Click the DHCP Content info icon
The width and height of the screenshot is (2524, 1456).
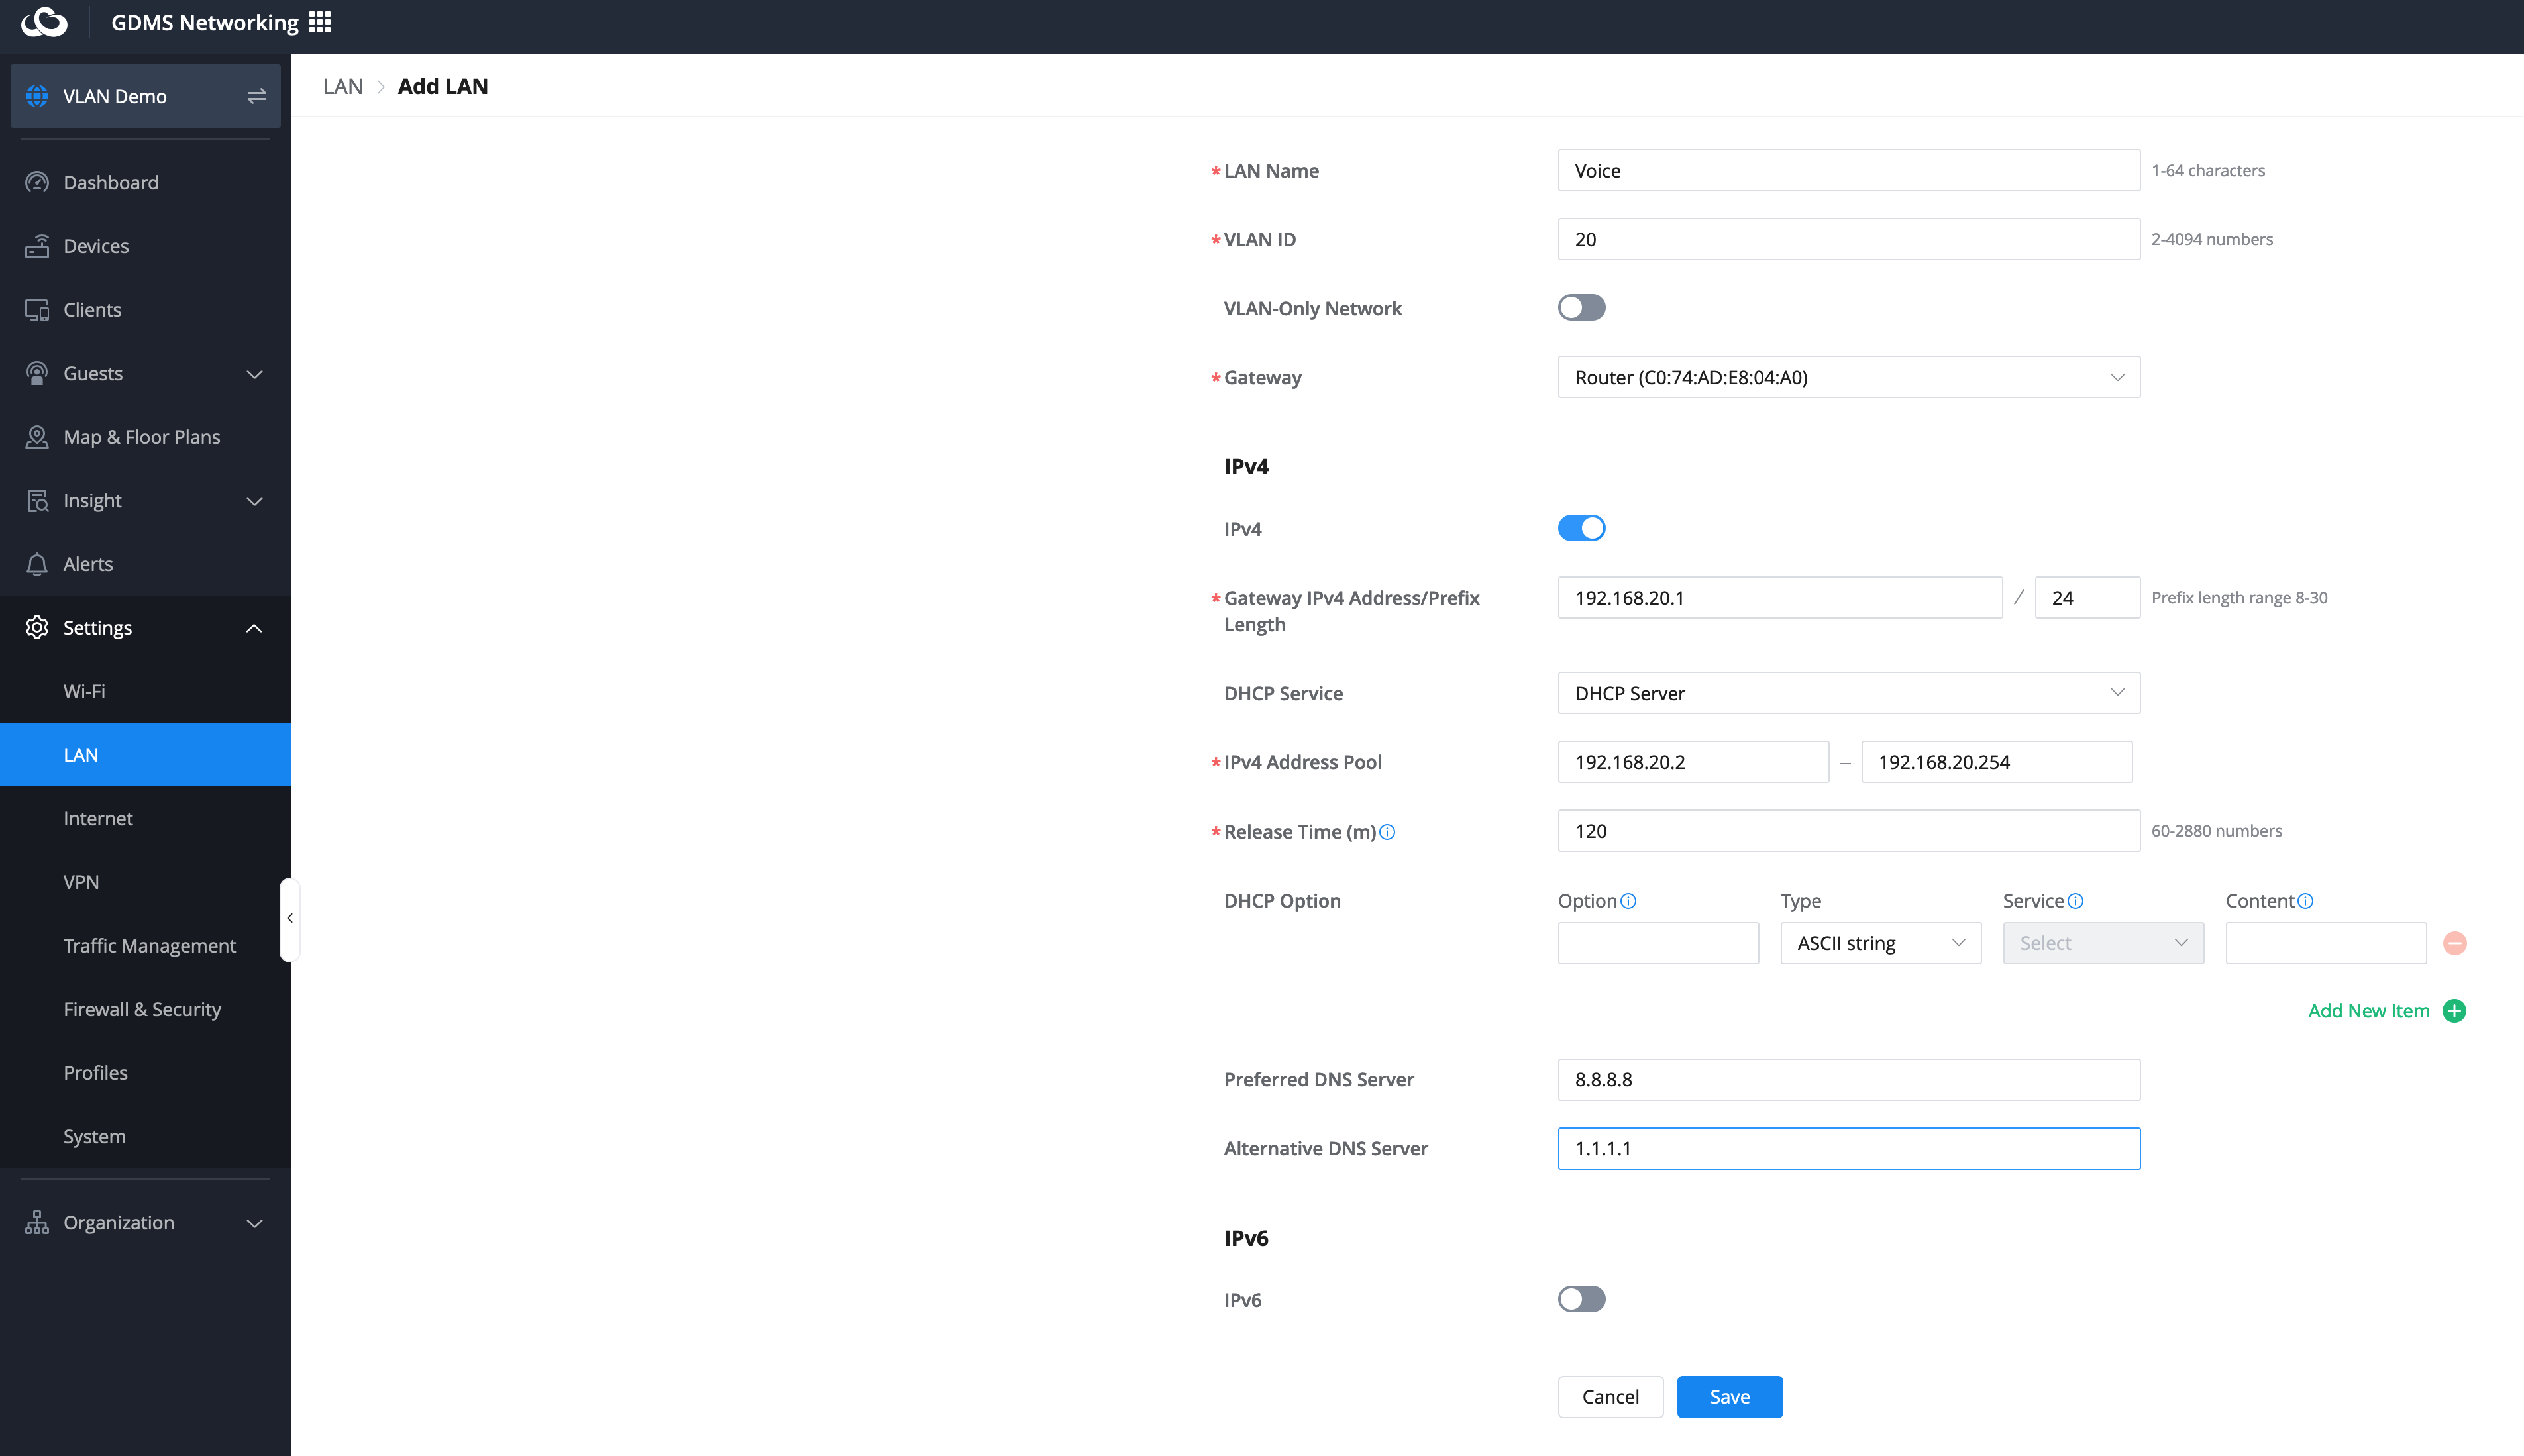tap(2305, 901)
